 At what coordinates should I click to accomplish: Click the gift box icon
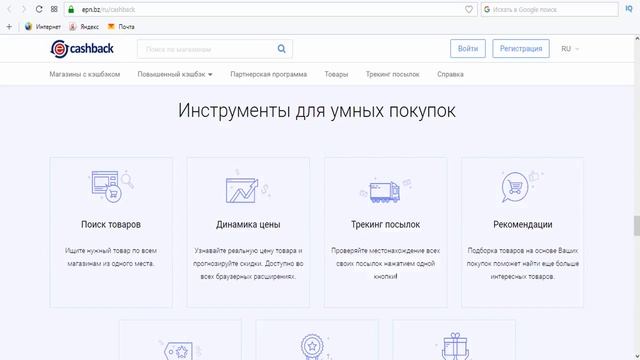(x=455, y=347)
